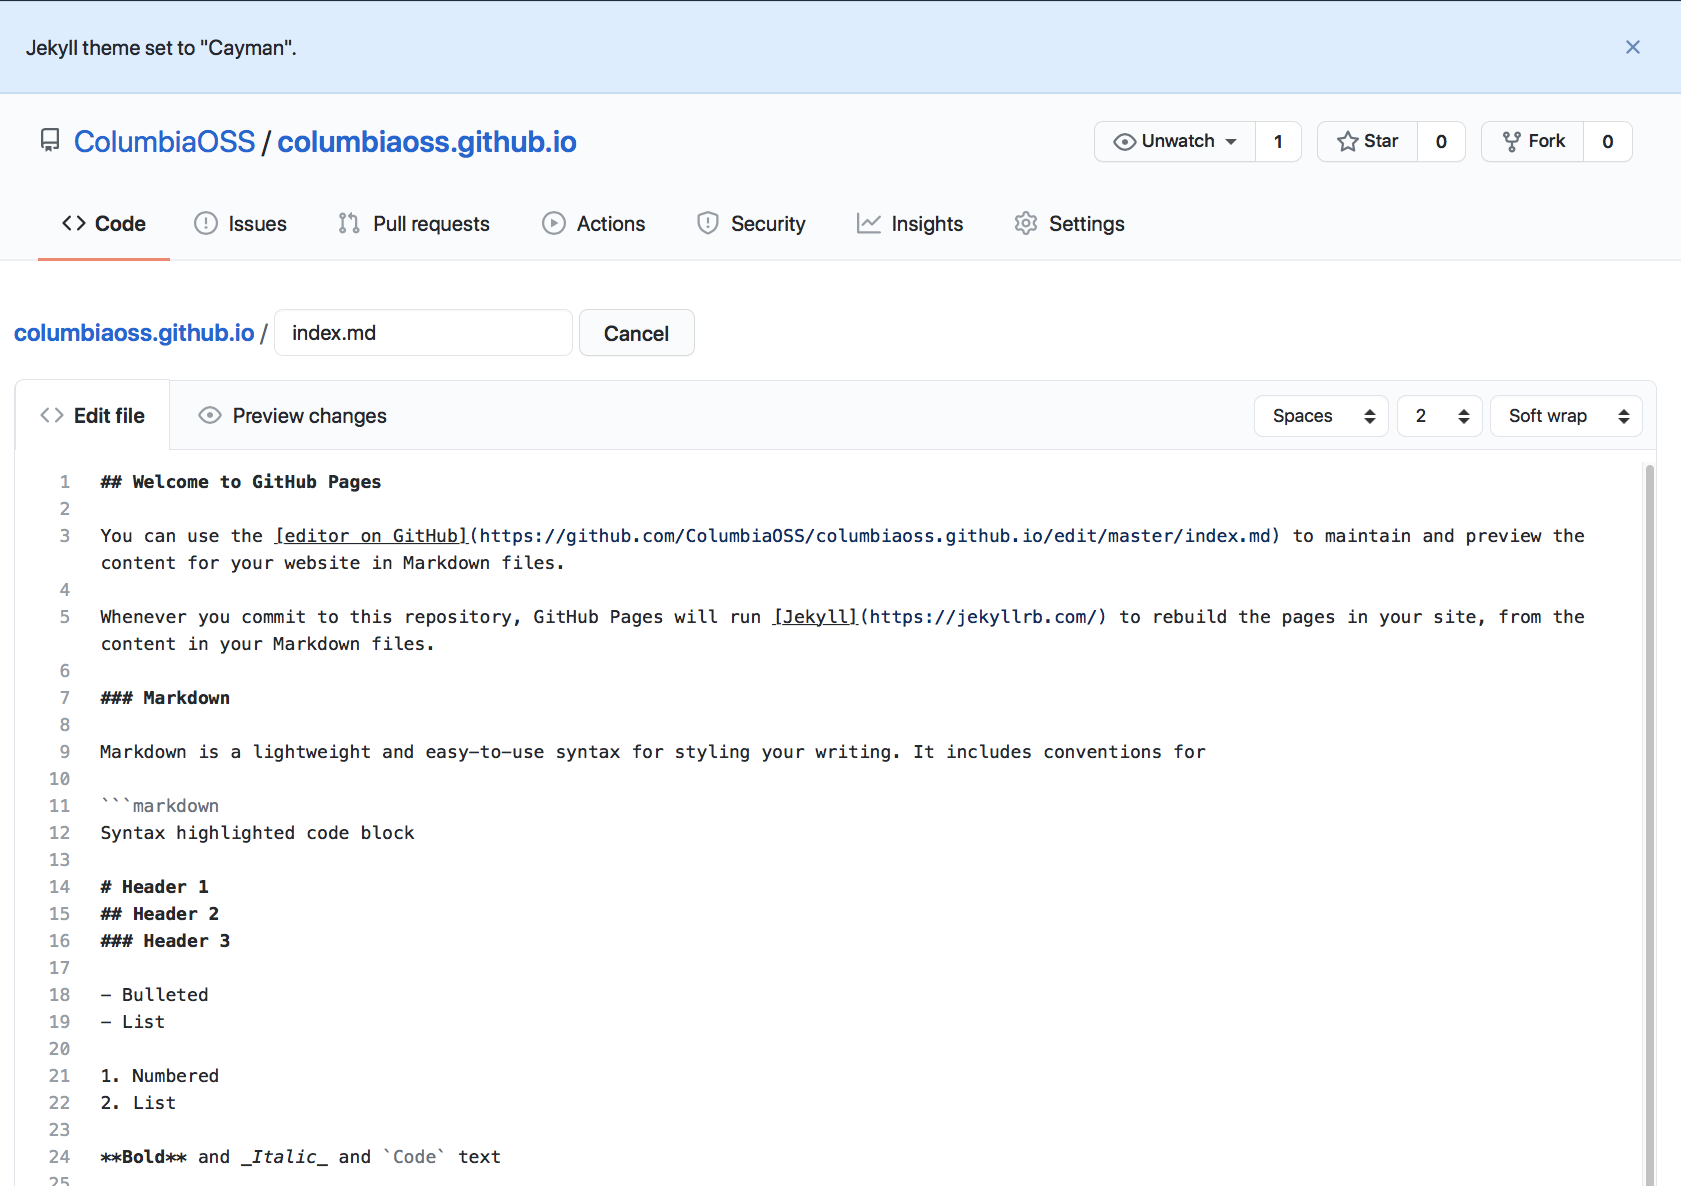
Task: Open the Spaces indent mode dropdown
Action: coord(1321,416)
